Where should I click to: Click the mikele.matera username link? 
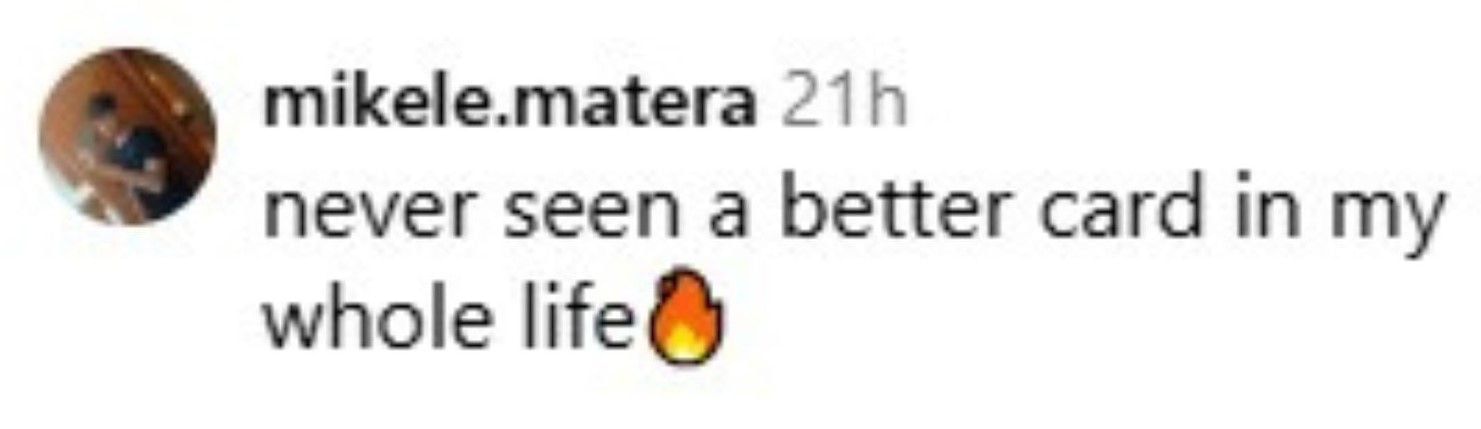coord(510,106)
